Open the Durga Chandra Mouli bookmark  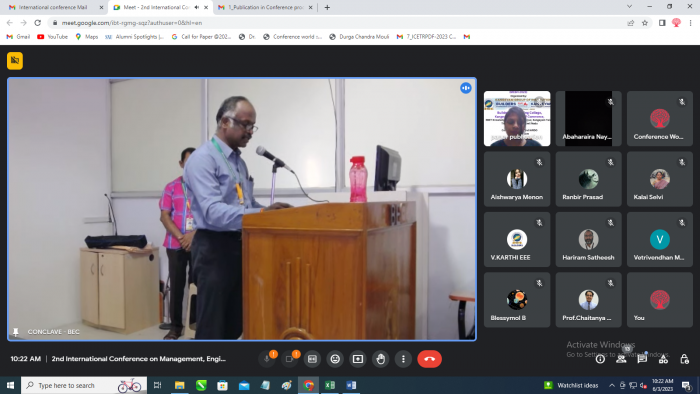click(x=359, y=37)
